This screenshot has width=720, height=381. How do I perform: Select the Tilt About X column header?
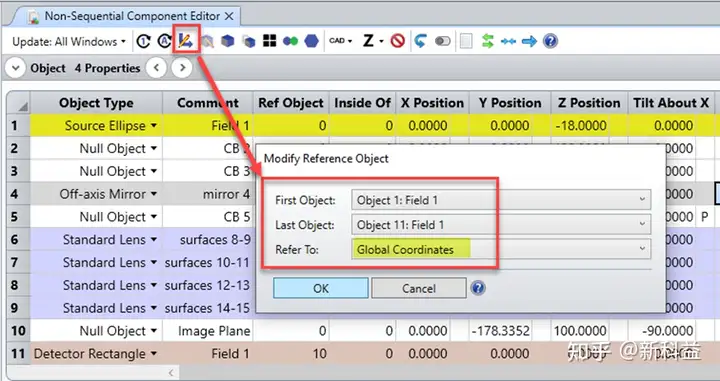(x=671, y=103)
